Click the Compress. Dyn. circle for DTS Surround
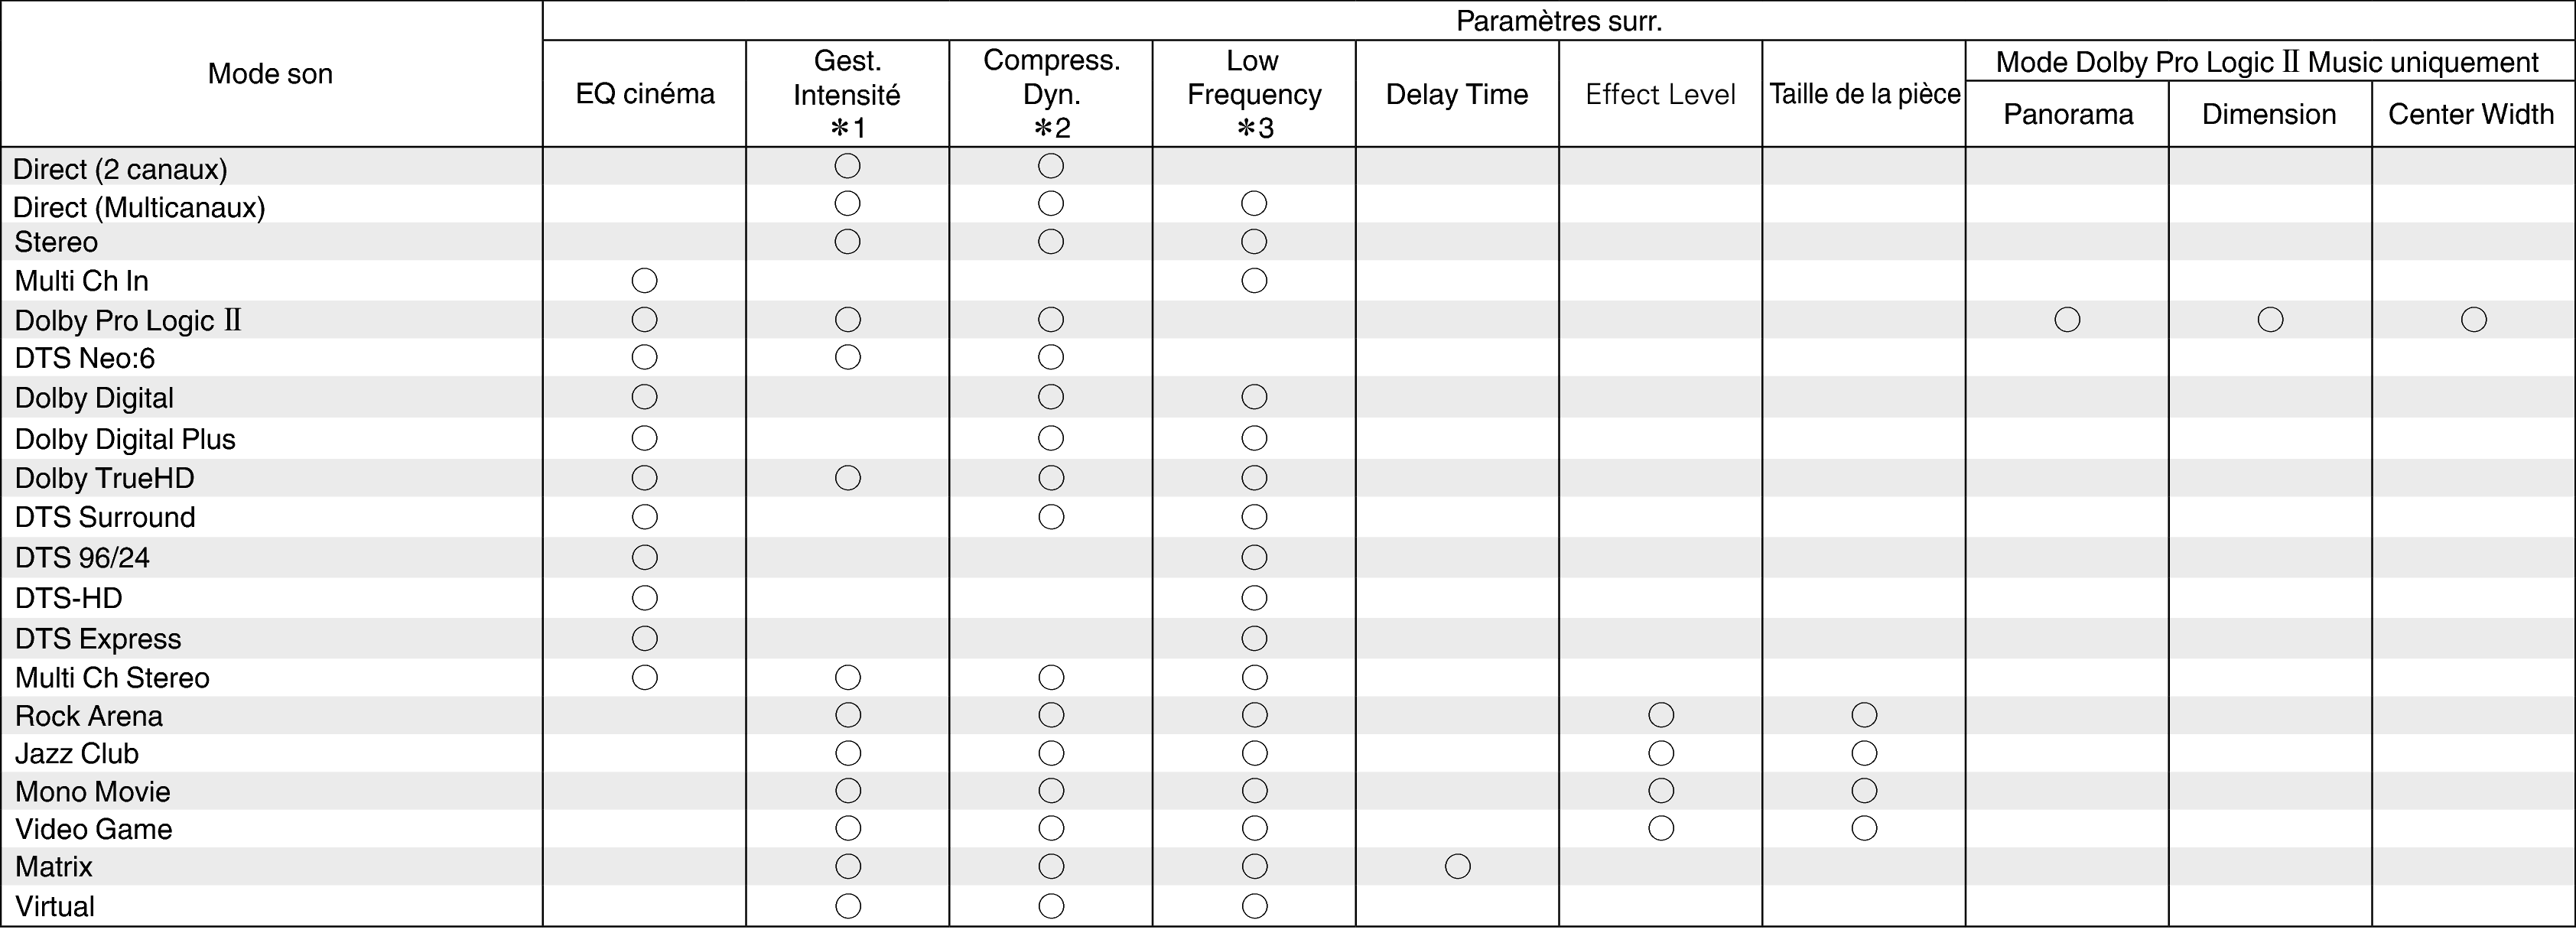This screenshot has height=933, width=2576. pyautogui.click(x=1051, y=517)
